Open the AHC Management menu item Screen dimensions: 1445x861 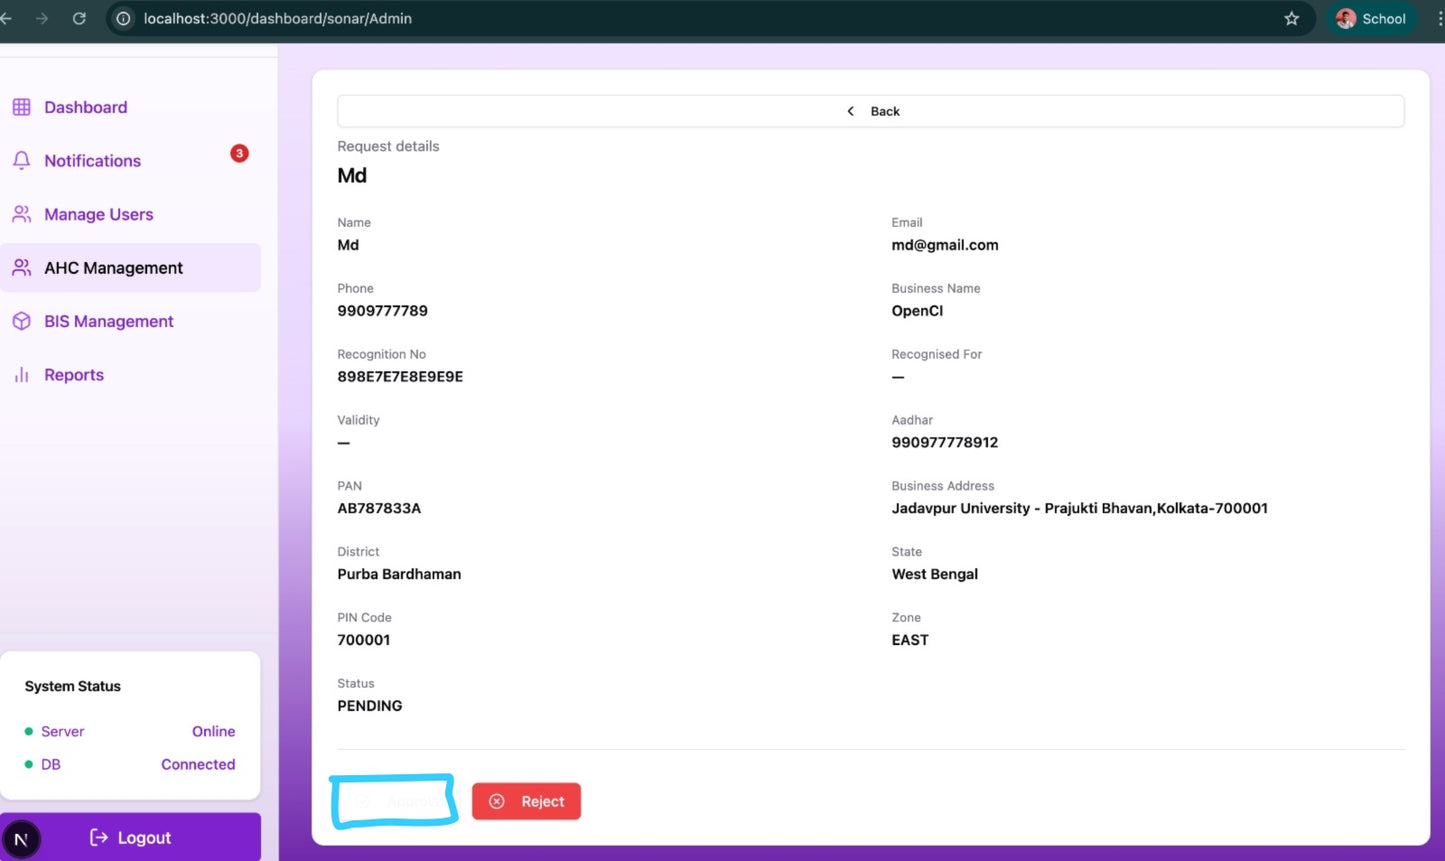[x=113, y=268]
